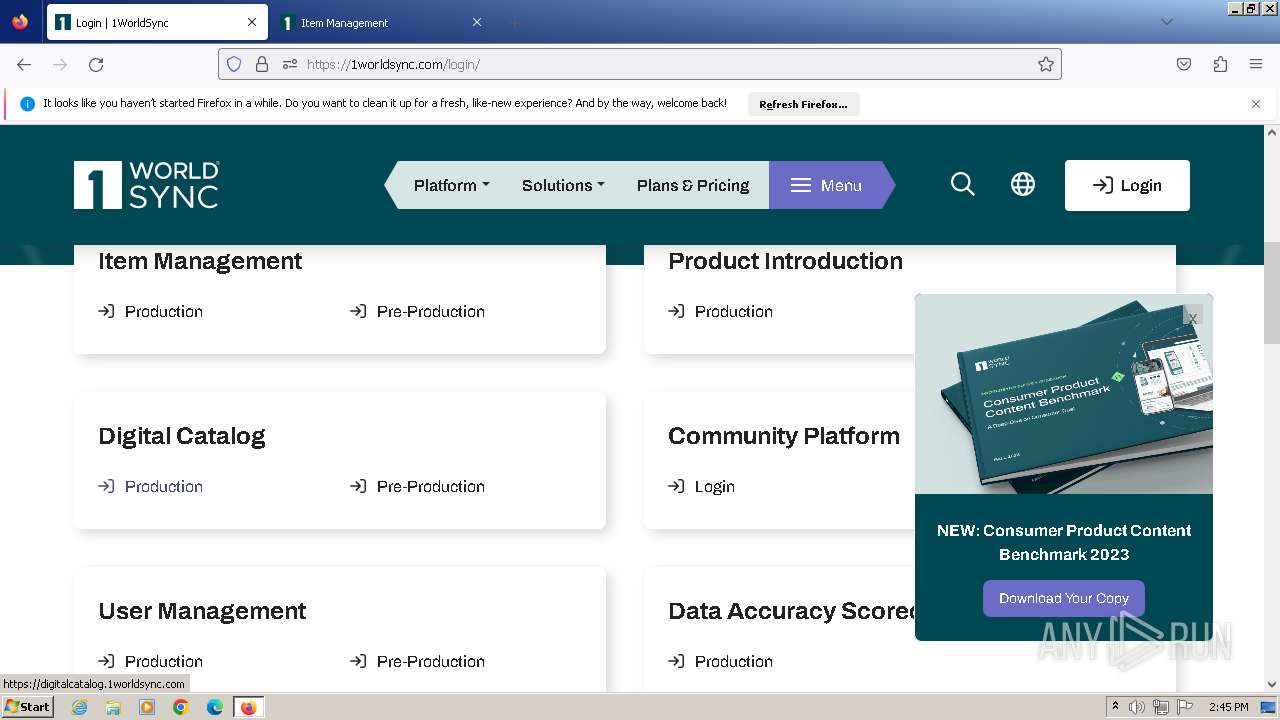
Task: Click the Community Platform heading
Action: coord(784,436)
